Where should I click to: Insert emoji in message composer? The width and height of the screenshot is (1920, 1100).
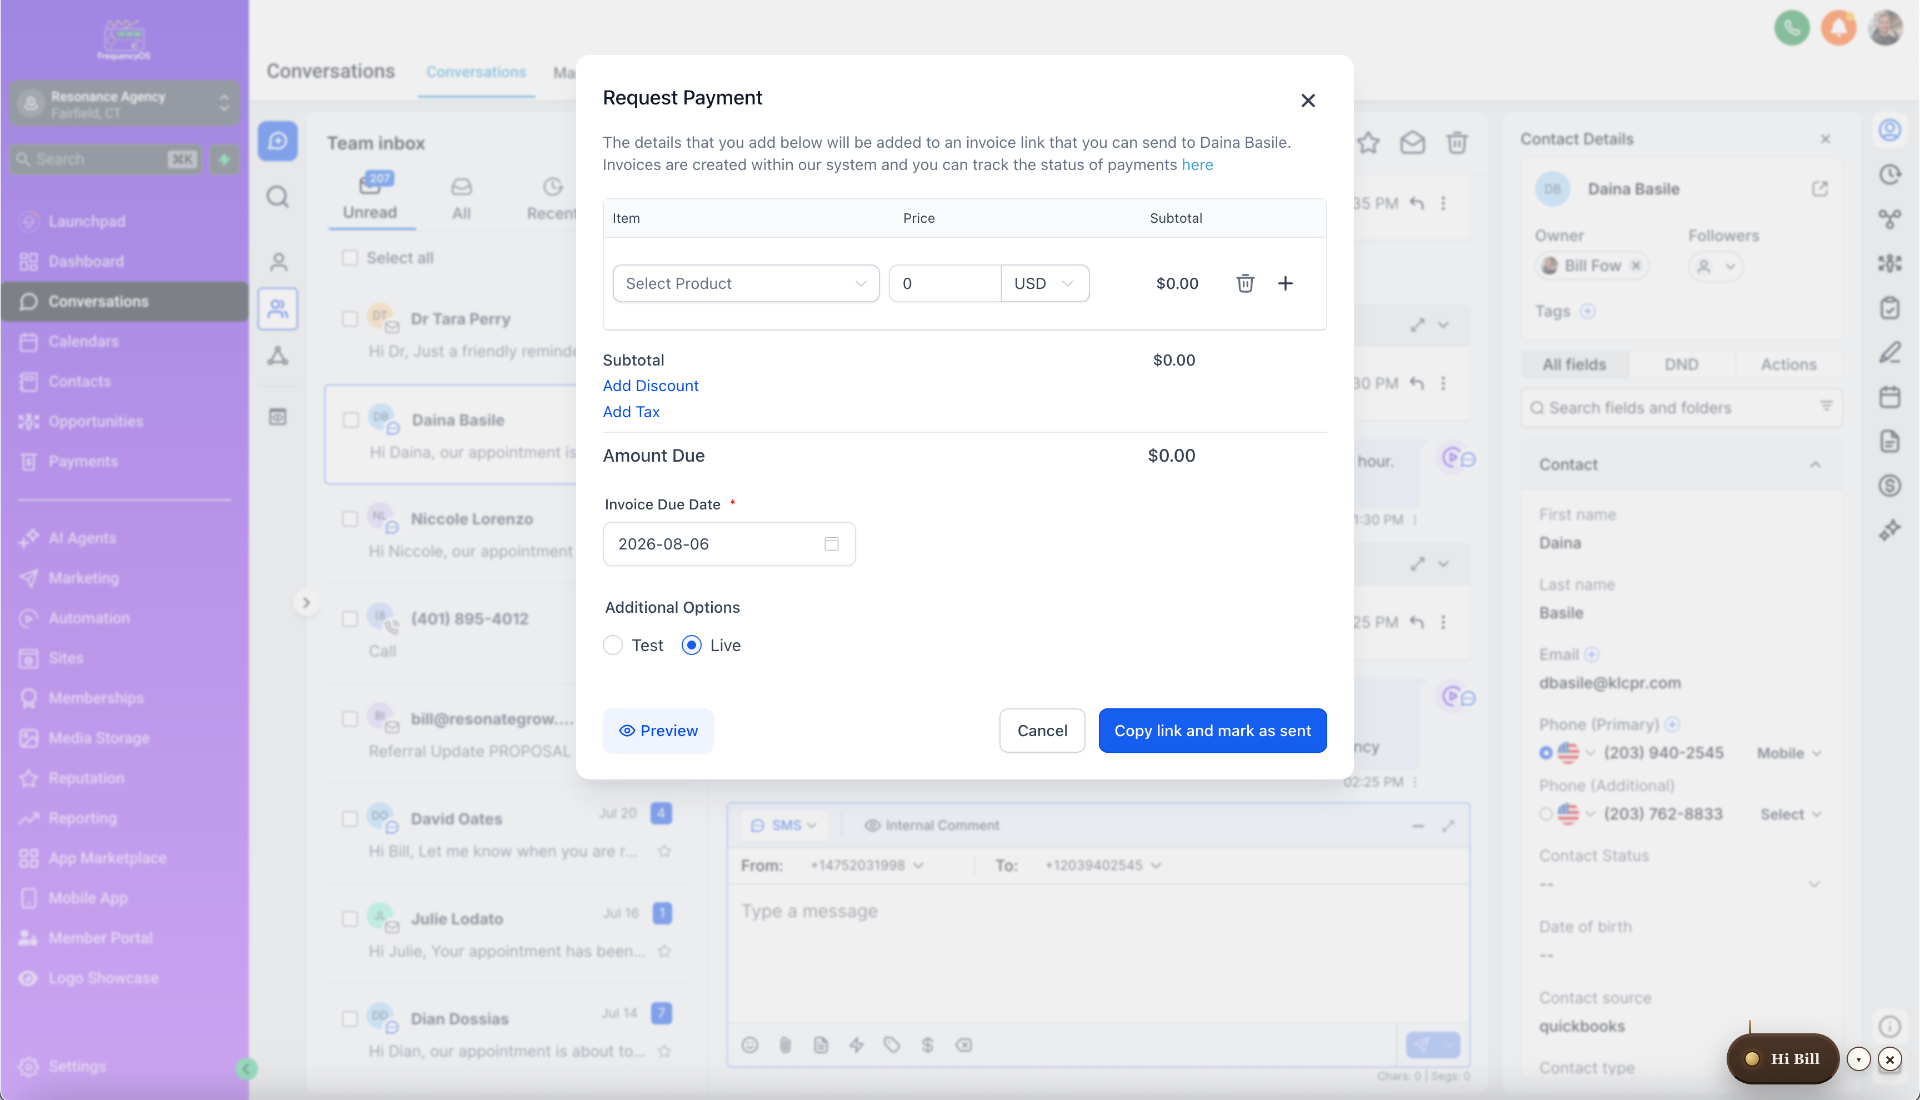(750, 1045)
